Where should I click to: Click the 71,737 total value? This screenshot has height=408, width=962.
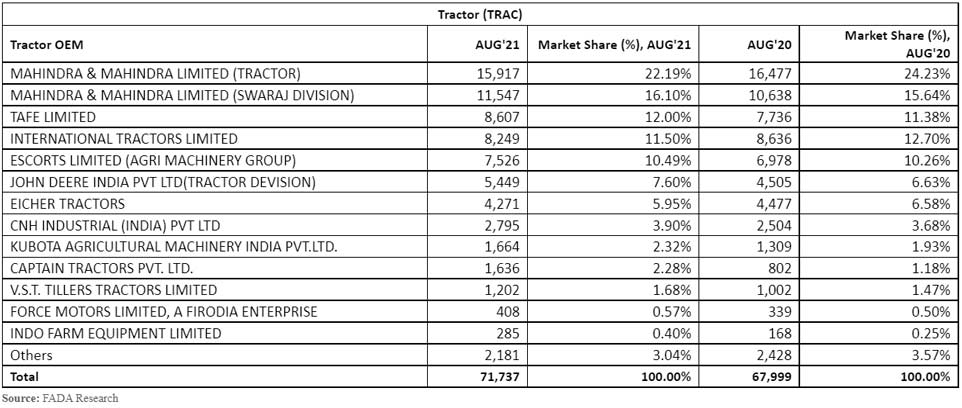click(x=498, y=377)
